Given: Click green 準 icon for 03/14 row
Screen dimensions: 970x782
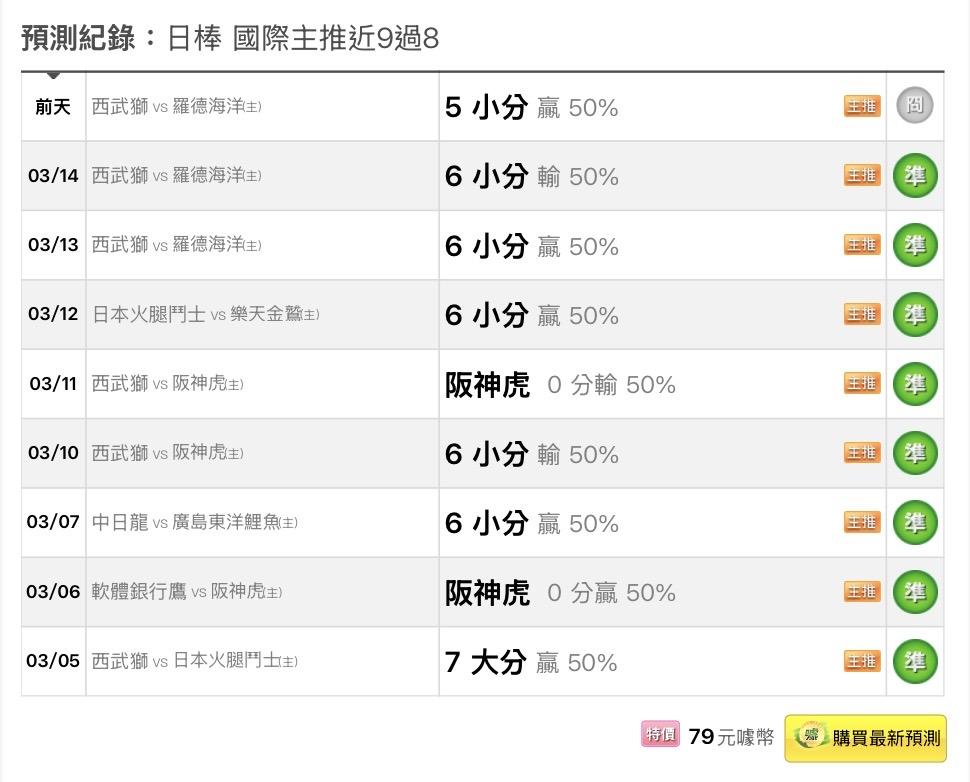Looking at the screenshot, I should coord(914,175).
